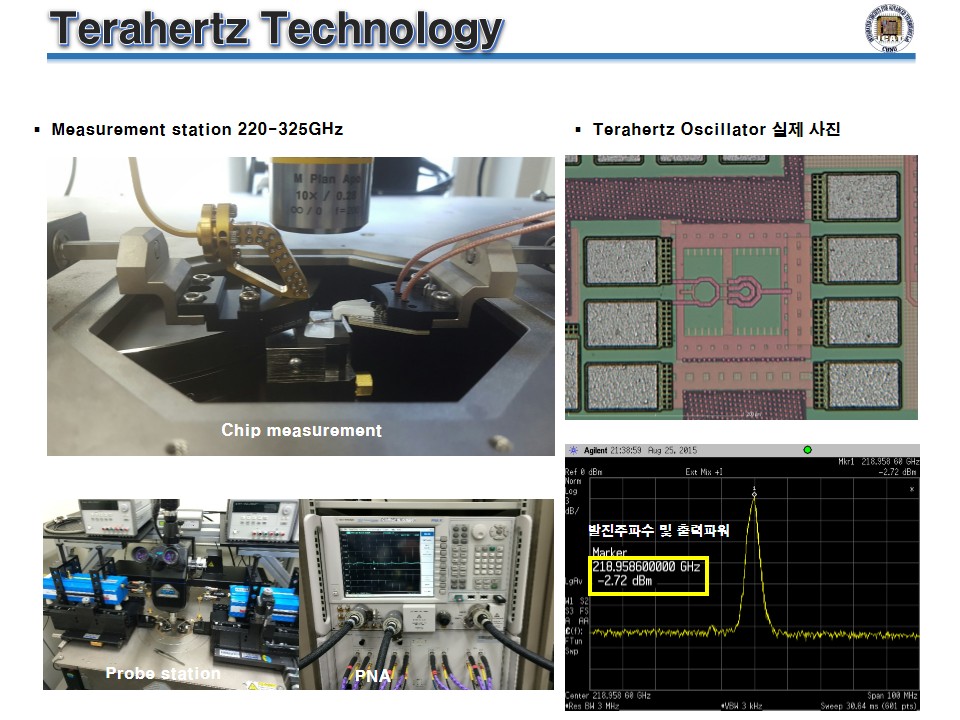960x720 pixels.
Task: Click the Ref 0 dBm label
Action: pyautogui.click(x=583, y=472)
